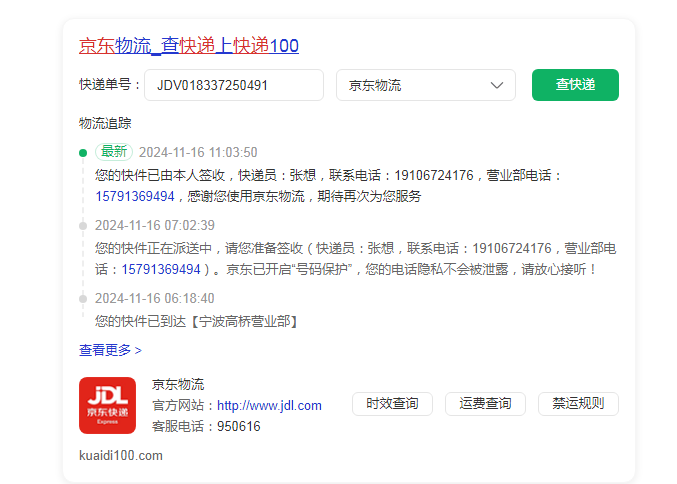Click the 运费查询 button
The height and width of the screenshot is (484, 677).
pos(485,404)
